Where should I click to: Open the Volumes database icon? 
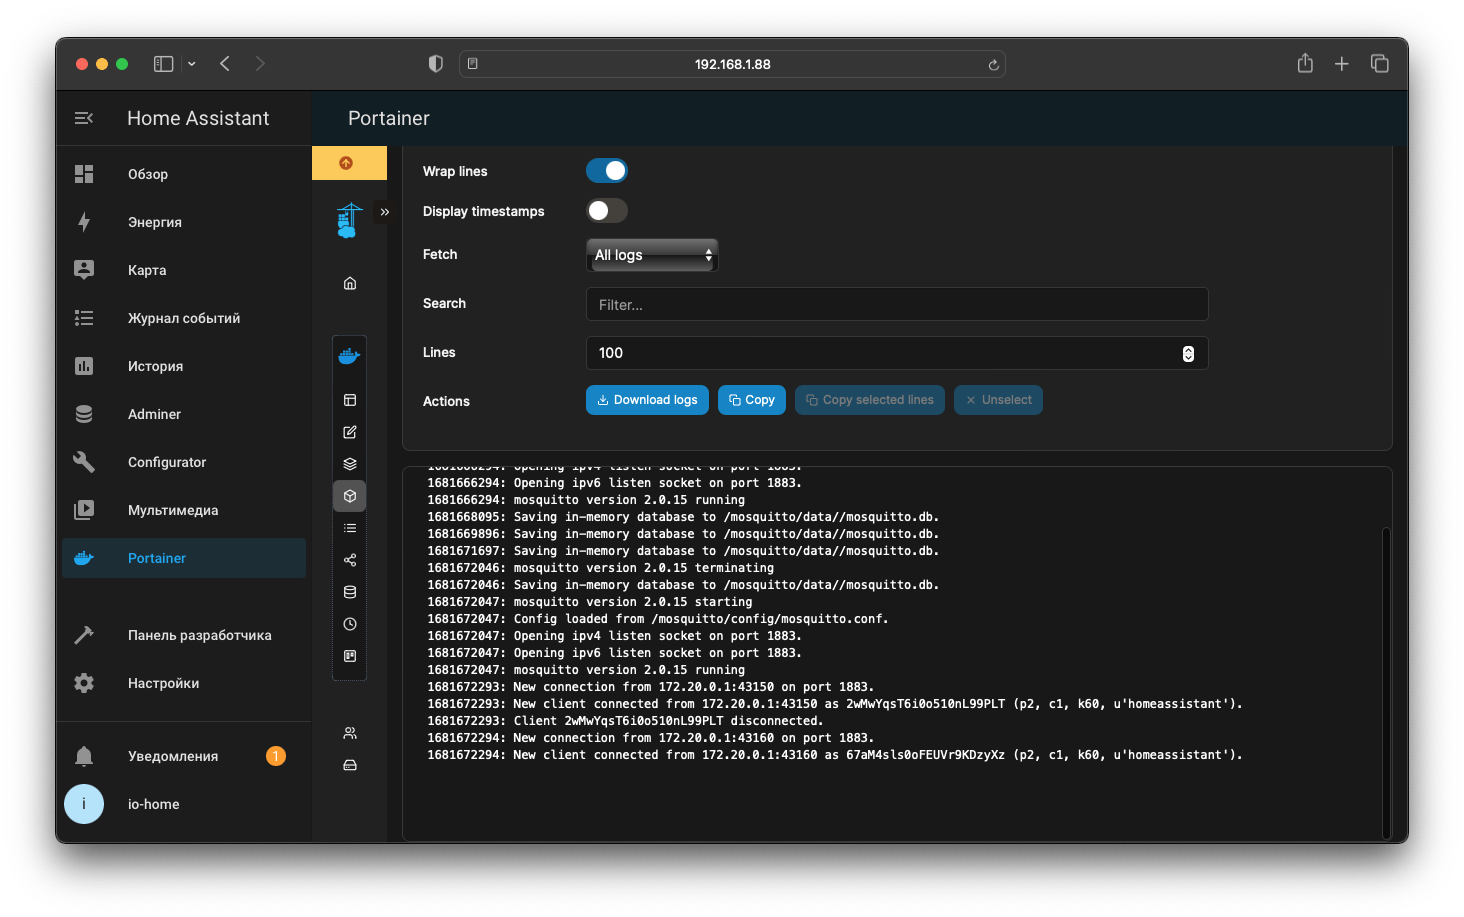pyautogui.click(x=349, y=591)
